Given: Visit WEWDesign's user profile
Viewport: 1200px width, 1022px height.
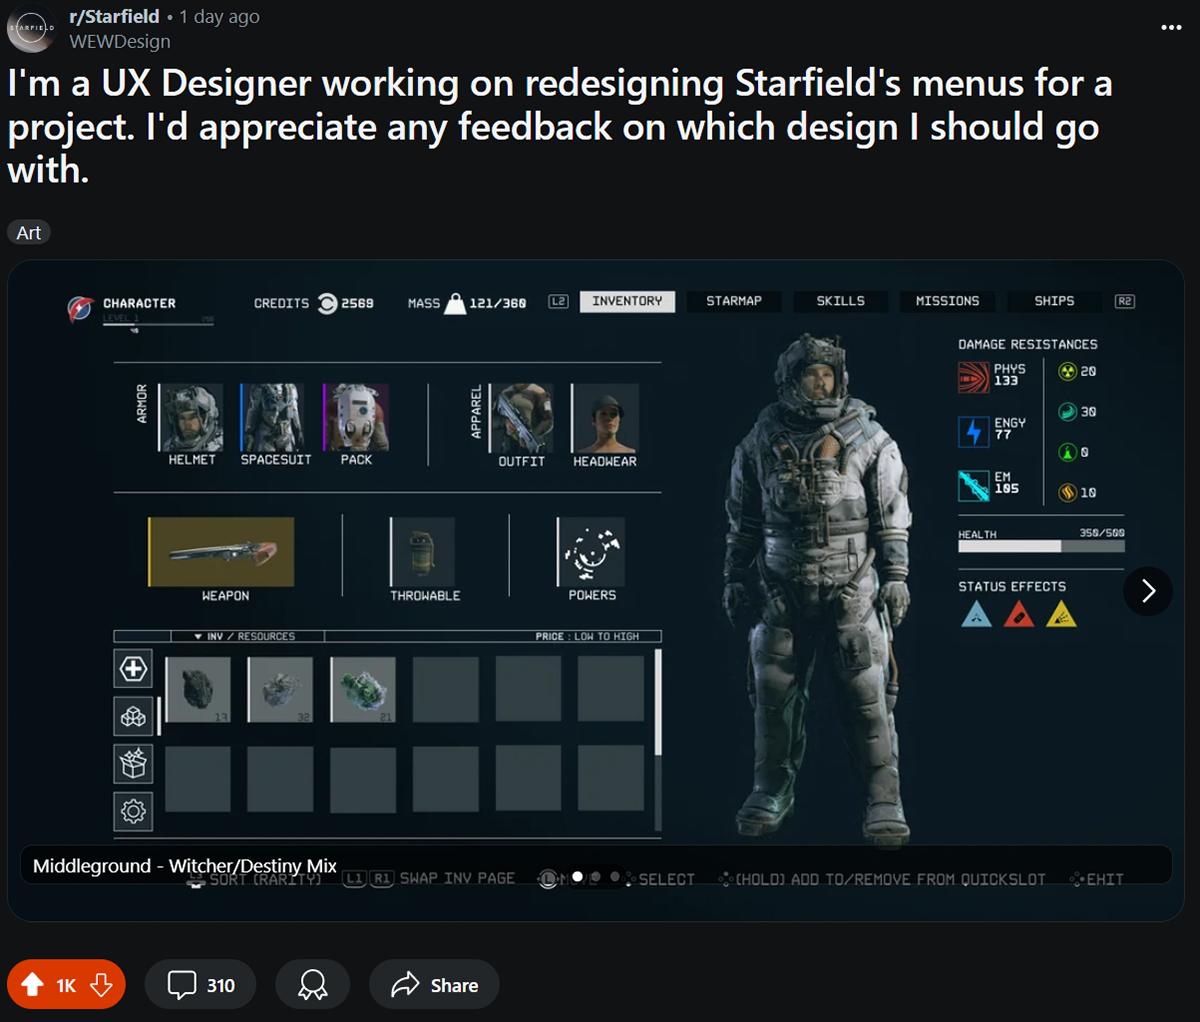Looking at the screenshot, I should (x=120, y=41).
